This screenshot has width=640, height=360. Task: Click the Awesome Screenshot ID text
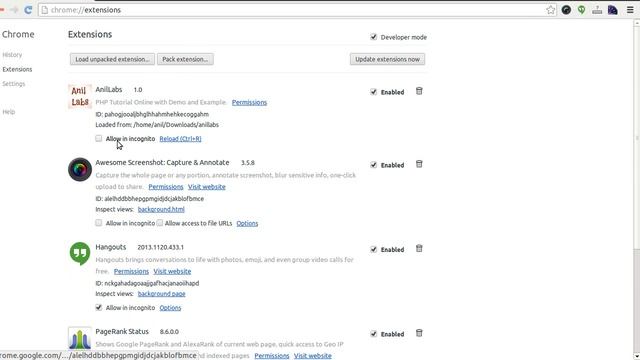(x=150, y=199)
